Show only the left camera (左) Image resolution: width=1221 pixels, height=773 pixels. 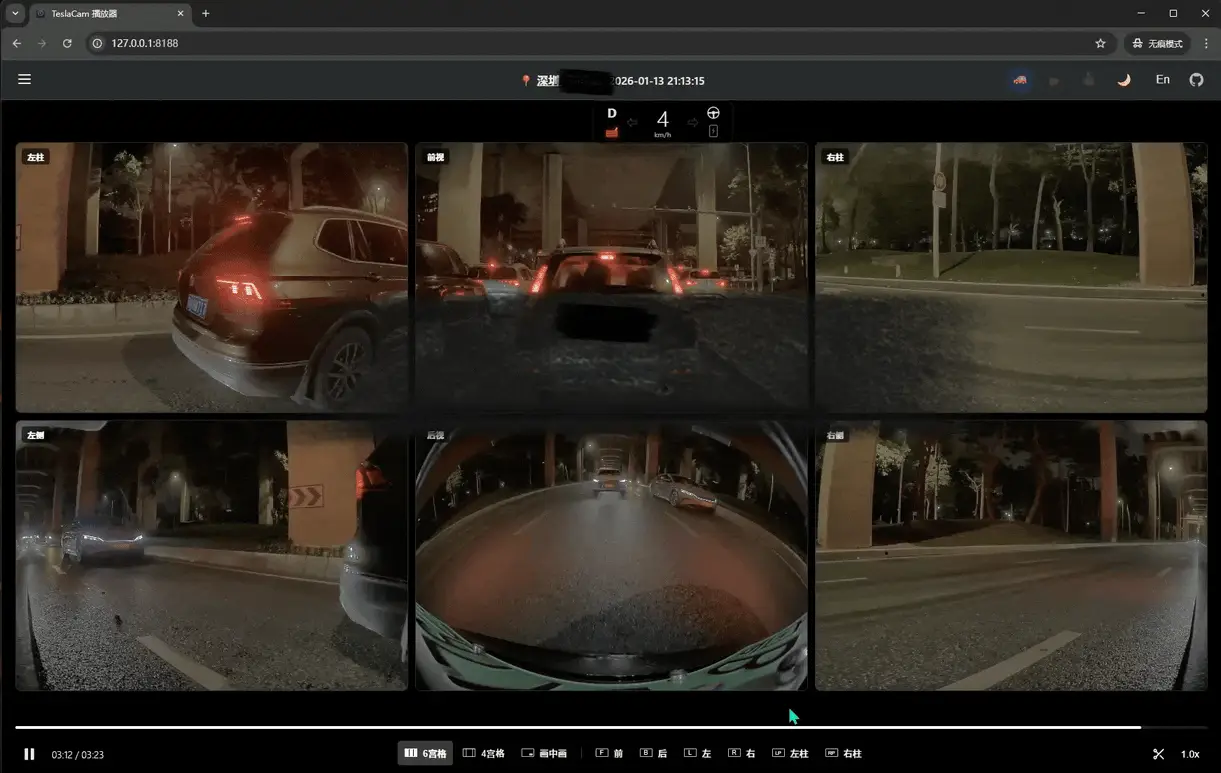pyautogui.click(x=697, y=754)
